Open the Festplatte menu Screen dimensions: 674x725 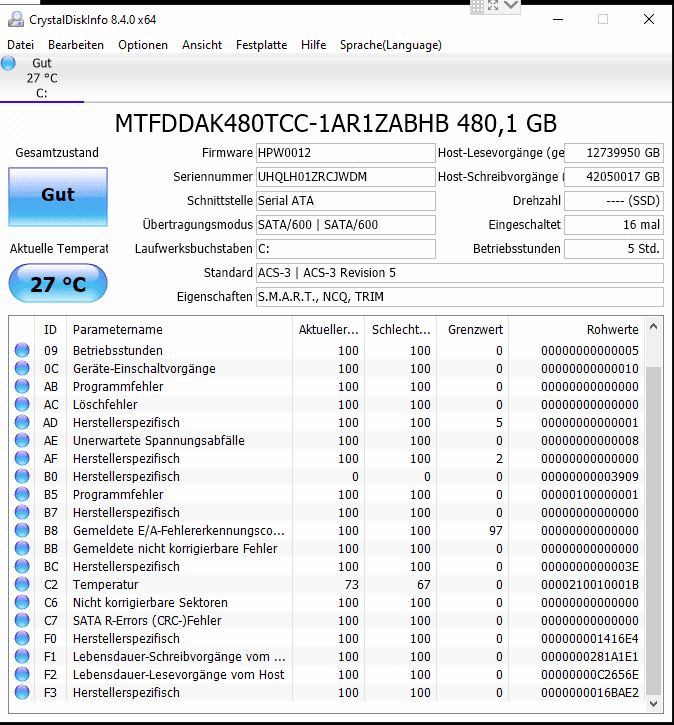point(262,45)
